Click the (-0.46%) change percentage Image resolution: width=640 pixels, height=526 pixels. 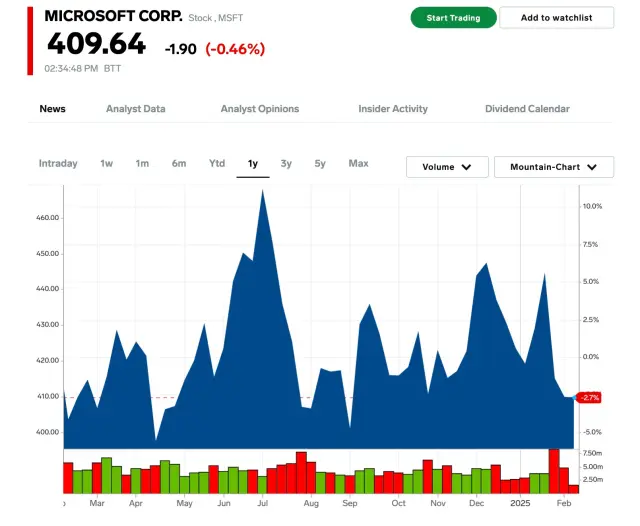click(x=235, y=49)
